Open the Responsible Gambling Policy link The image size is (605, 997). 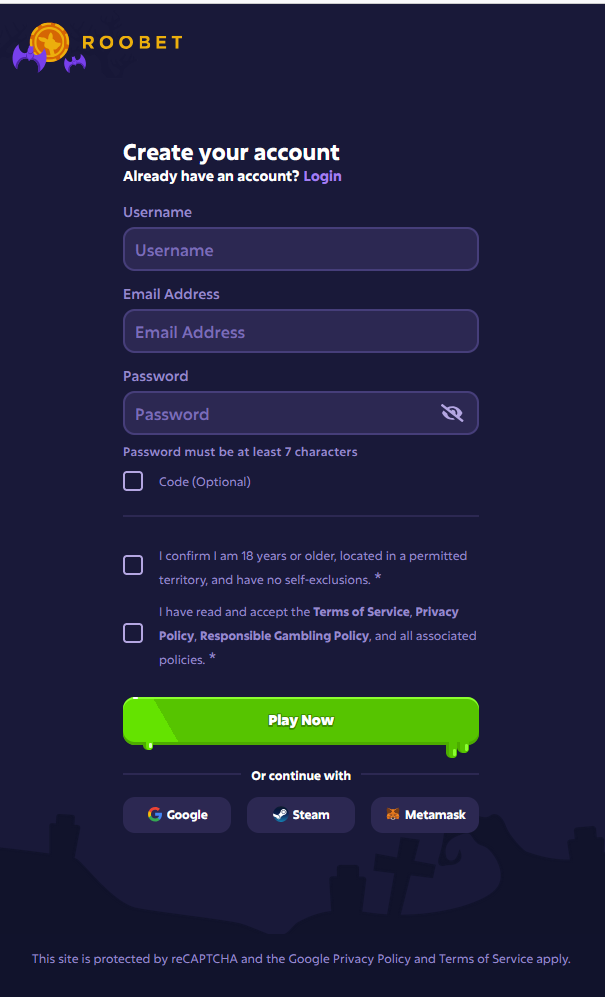(284, 636)
